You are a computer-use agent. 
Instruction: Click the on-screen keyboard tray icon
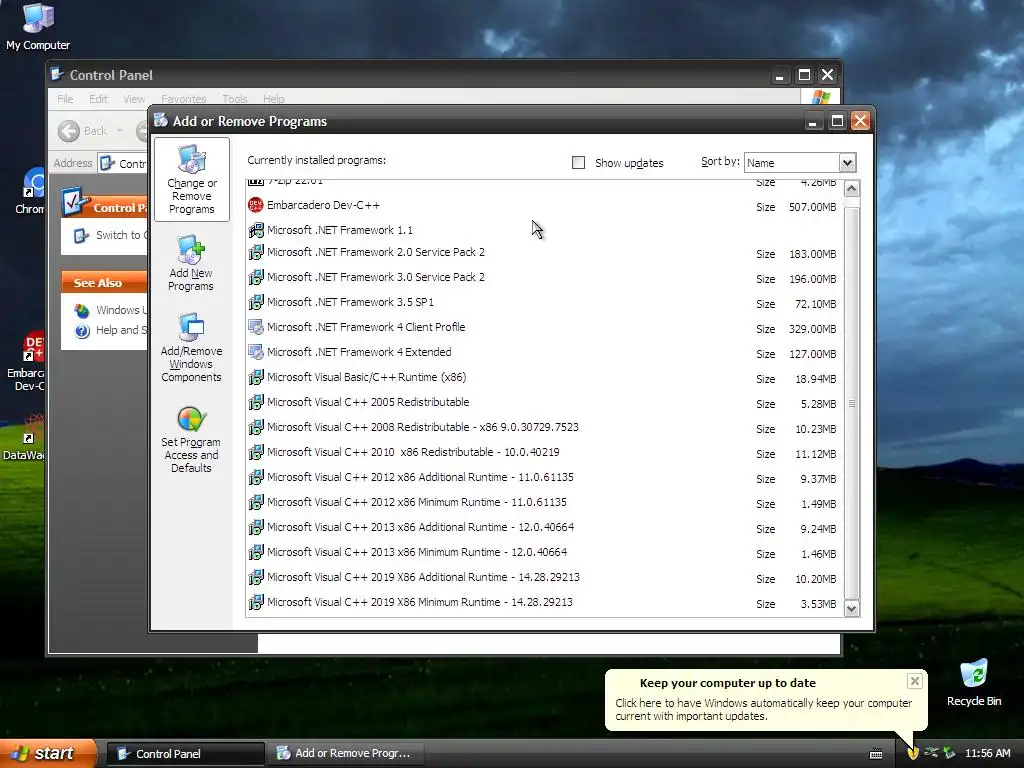(876, 754)
